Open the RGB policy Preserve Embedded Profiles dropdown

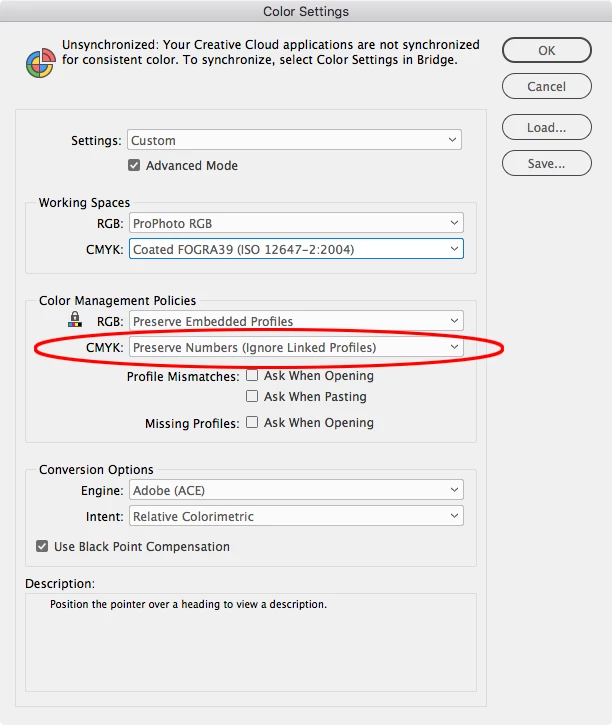point(296,321)
